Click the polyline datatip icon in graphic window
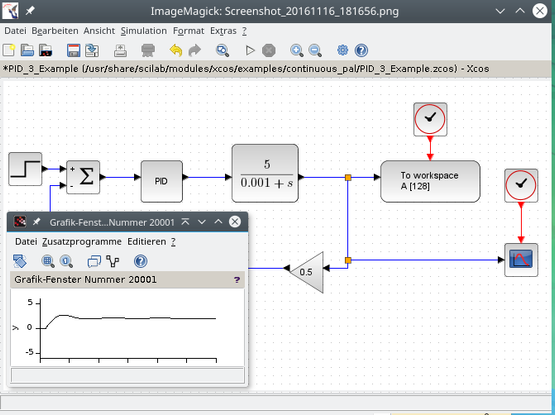The width and height of the screenshot is (555, 415). point(113,261)
